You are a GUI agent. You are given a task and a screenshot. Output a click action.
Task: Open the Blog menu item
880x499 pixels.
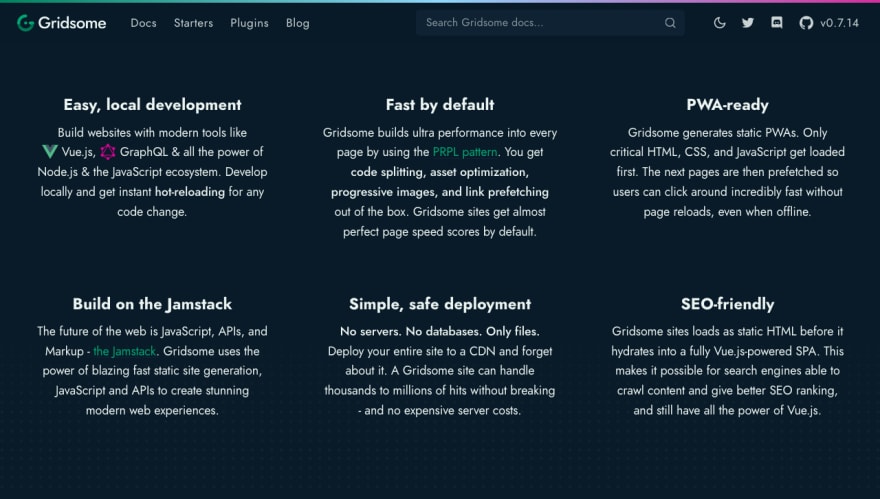coord(297,23)
